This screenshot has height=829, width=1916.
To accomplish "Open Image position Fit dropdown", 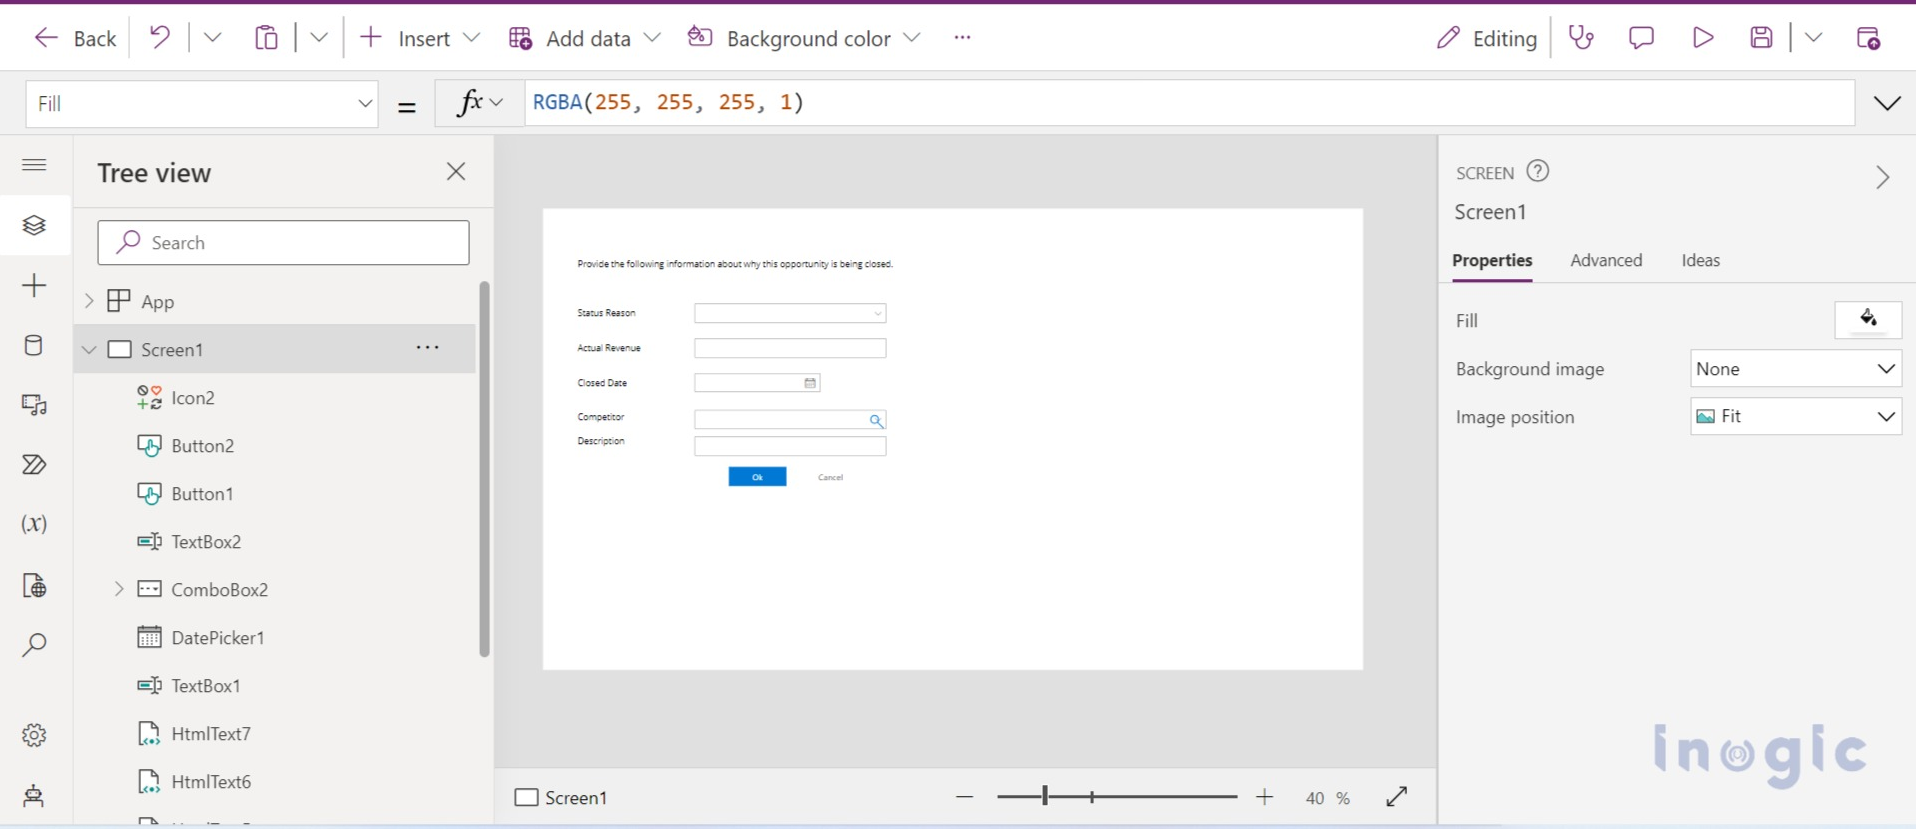I will coord(1795,417).
